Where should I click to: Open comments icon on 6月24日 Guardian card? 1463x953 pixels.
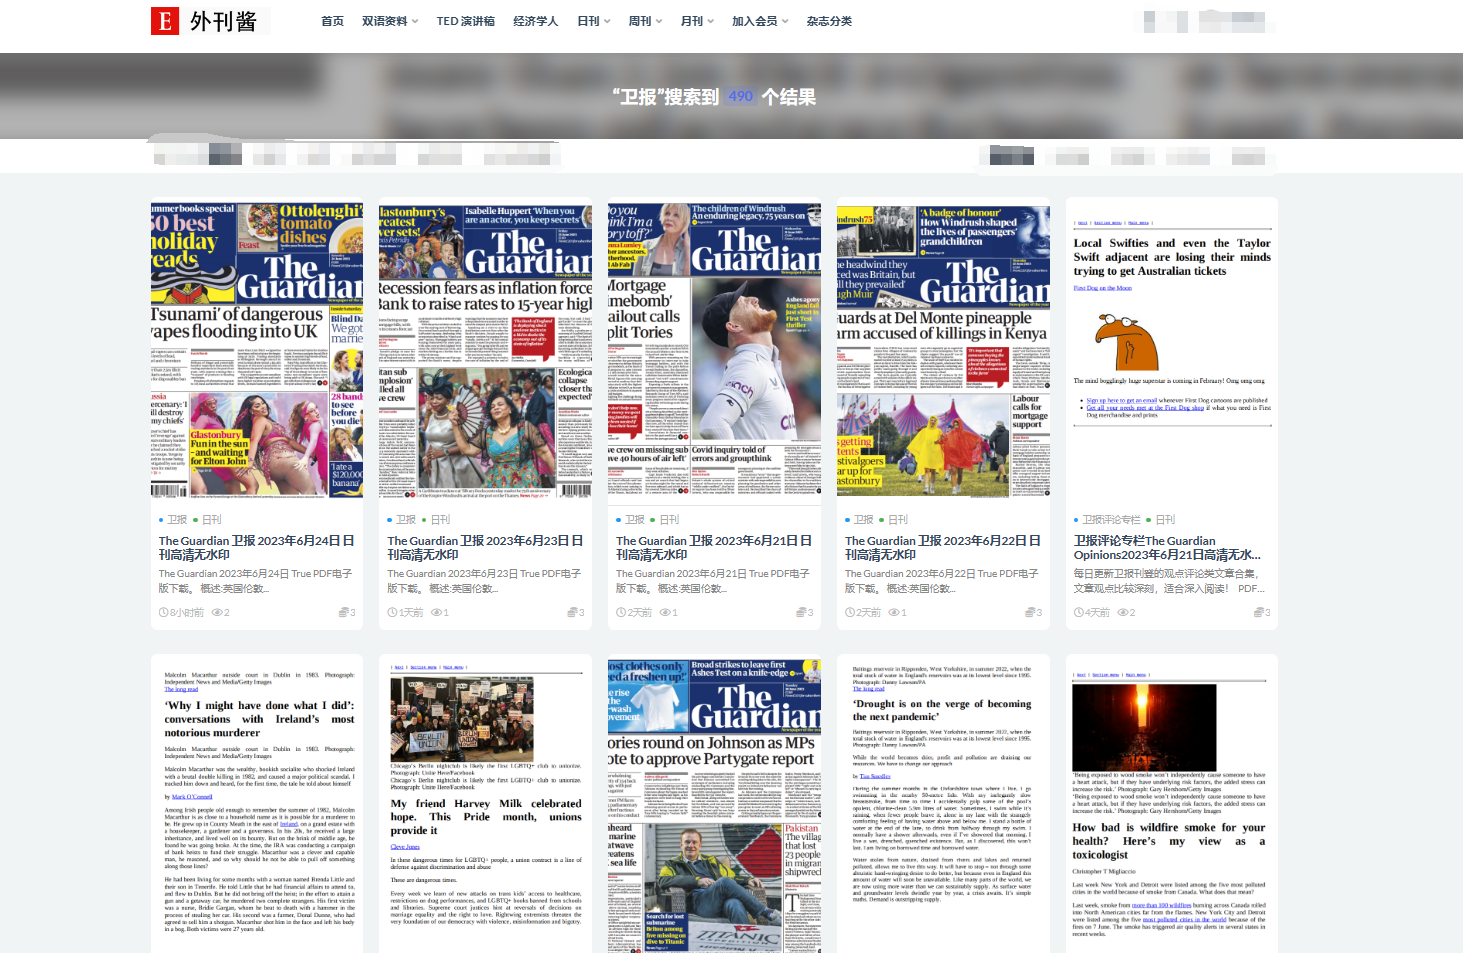[344, 612]
